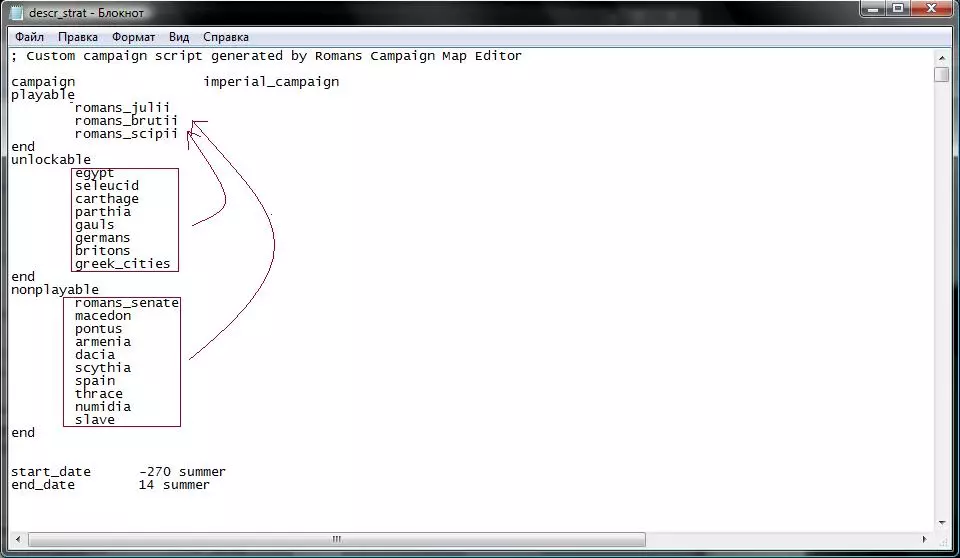This screenshot has height=558, width=960.
Task: Click the vertical scrollbar down arrow
Action: click(942, 522)
